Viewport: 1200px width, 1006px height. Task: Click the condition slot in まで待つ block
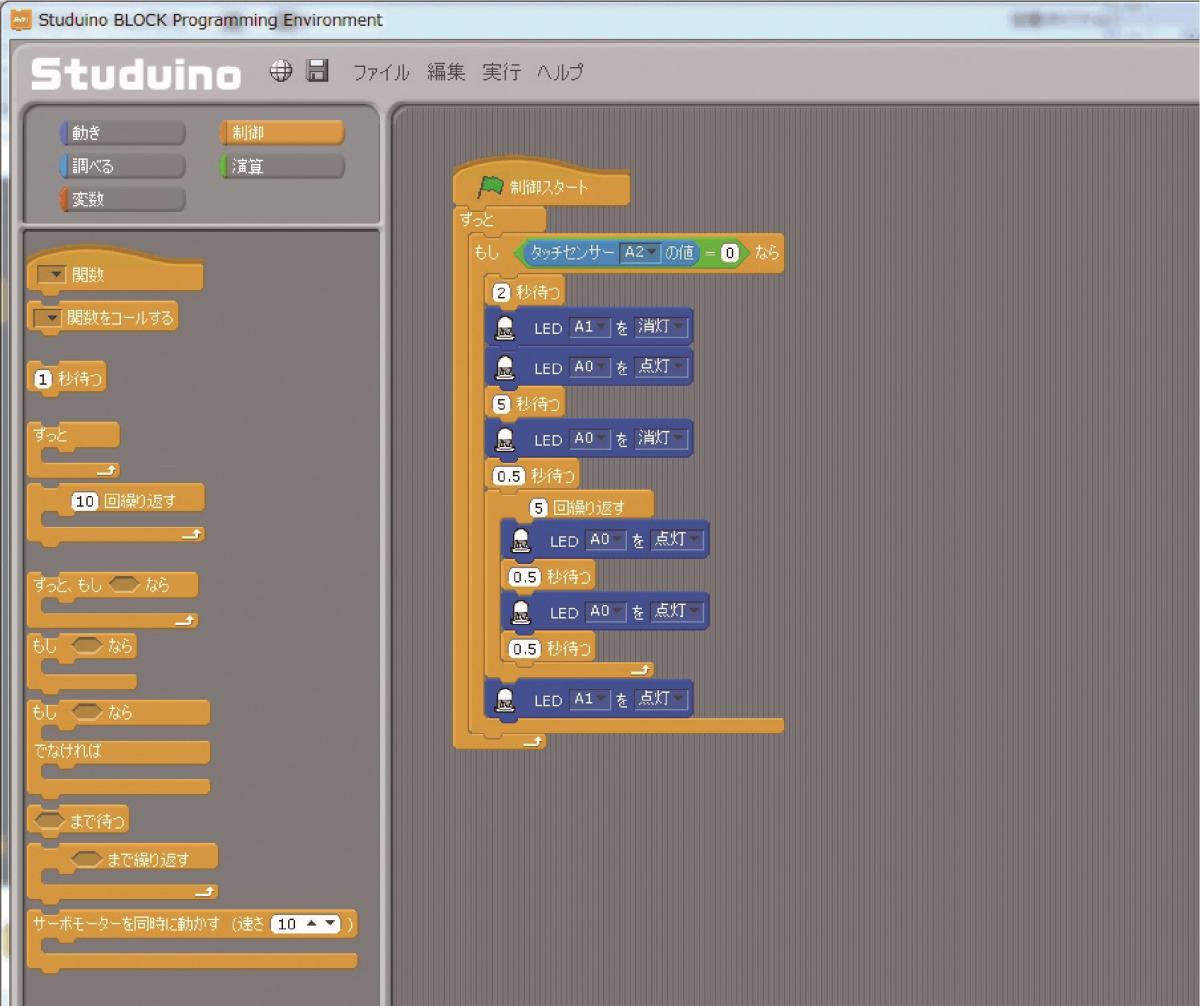49,821
